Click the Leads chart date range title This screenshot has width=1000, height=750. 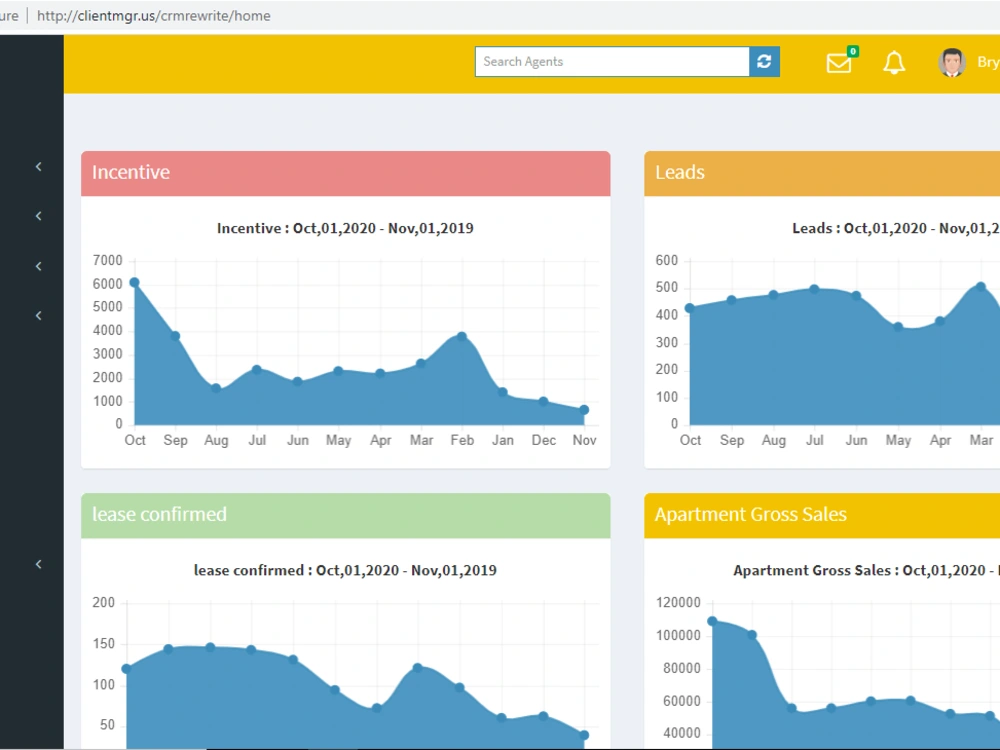pyautogui.click(x=895, y=228)
